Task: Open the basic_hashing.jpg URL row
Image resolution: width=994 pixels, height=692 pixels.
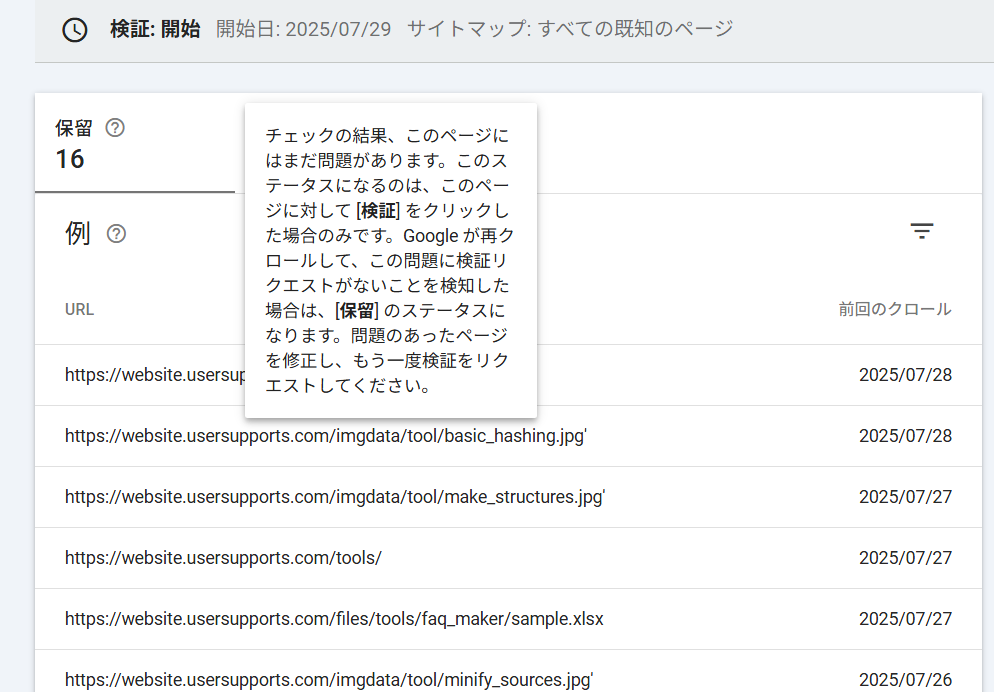Action: (x=325, y=436)
